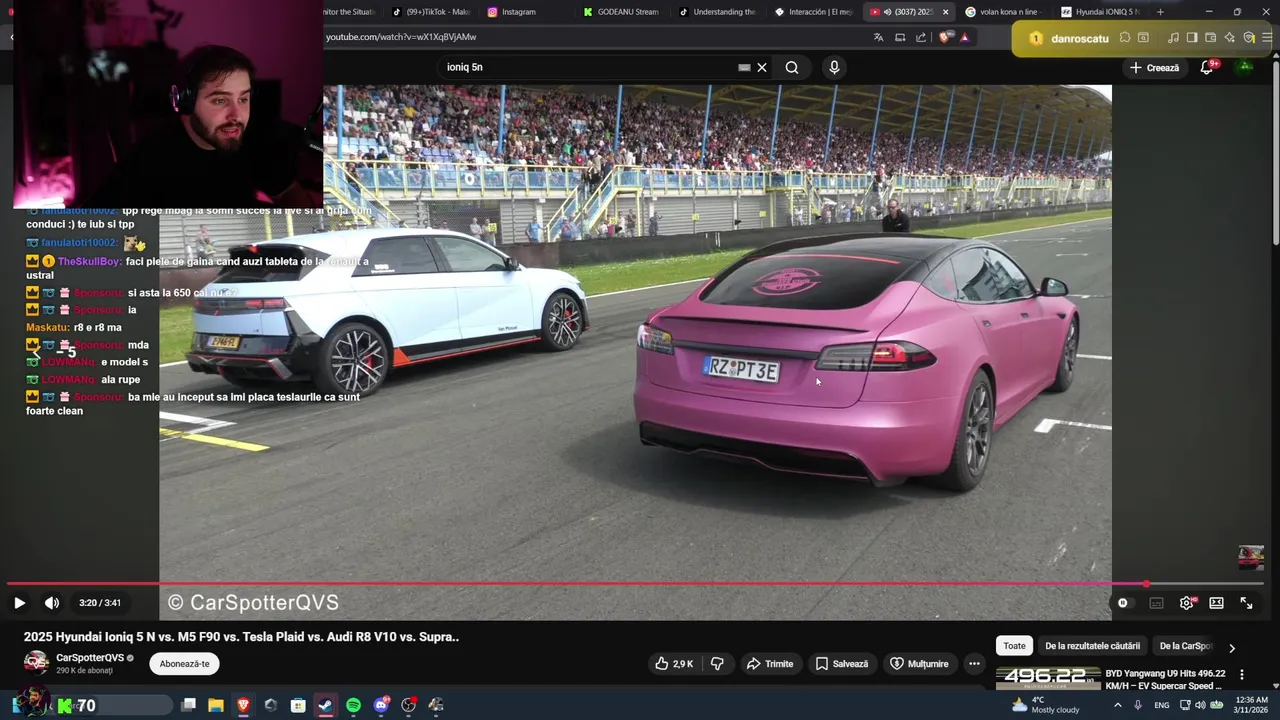Viewport: 1280px width, 720px height.
Task: Open File Explorer from taskbar
Action: tap(216, 705)
